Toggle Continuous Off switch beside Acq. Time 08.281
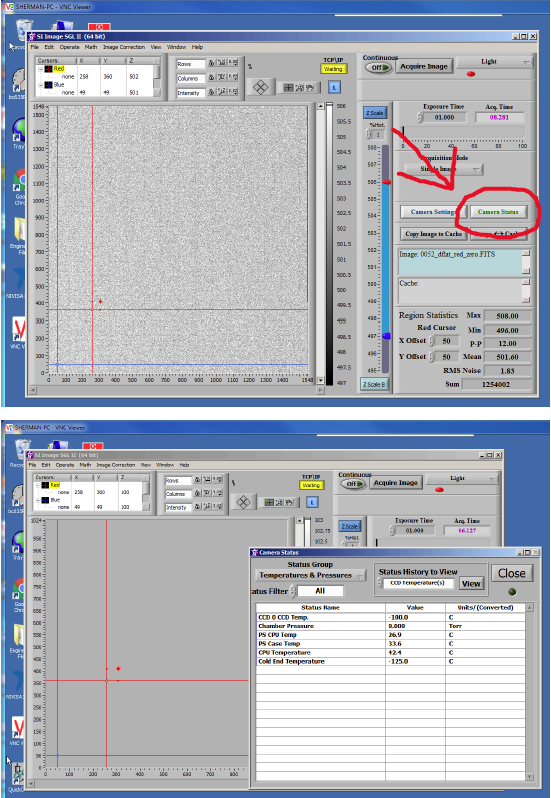This screenshot has width=551, height=798. (380, 67)
